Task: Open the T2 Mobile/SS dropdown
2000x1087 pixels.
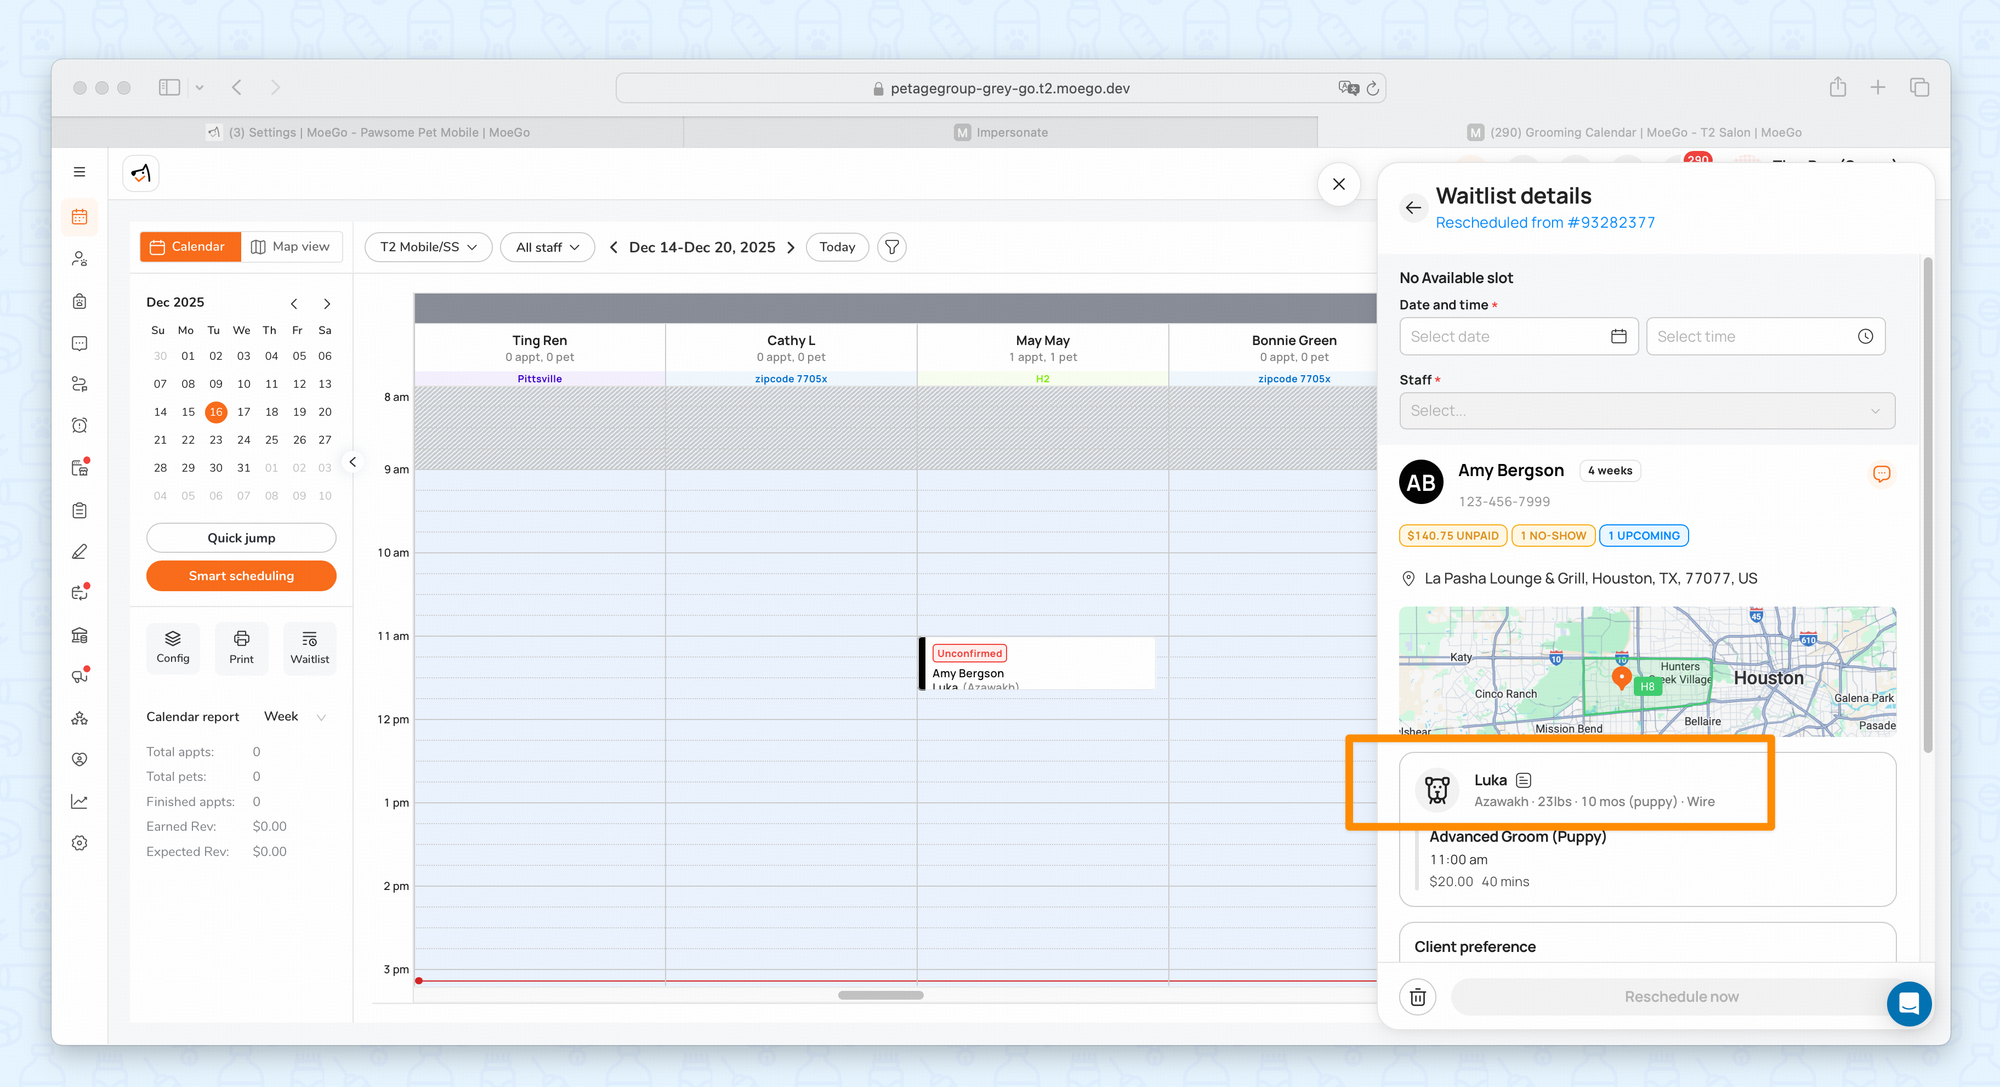Action: coord(428,247)
